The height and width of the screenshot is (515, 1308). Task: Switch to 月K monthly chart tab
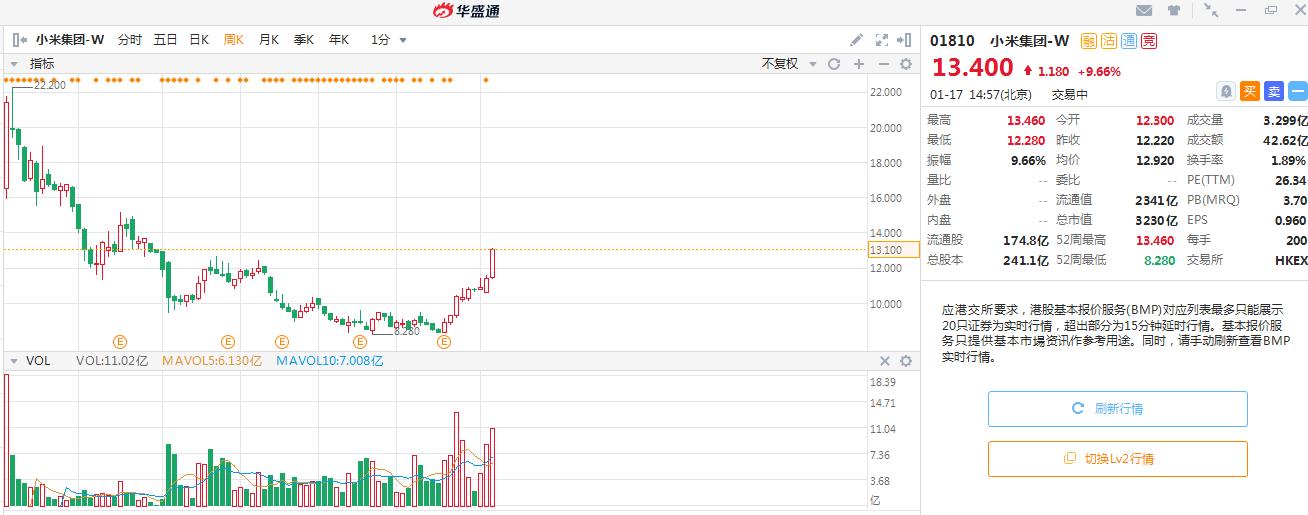tap(268, 40)
